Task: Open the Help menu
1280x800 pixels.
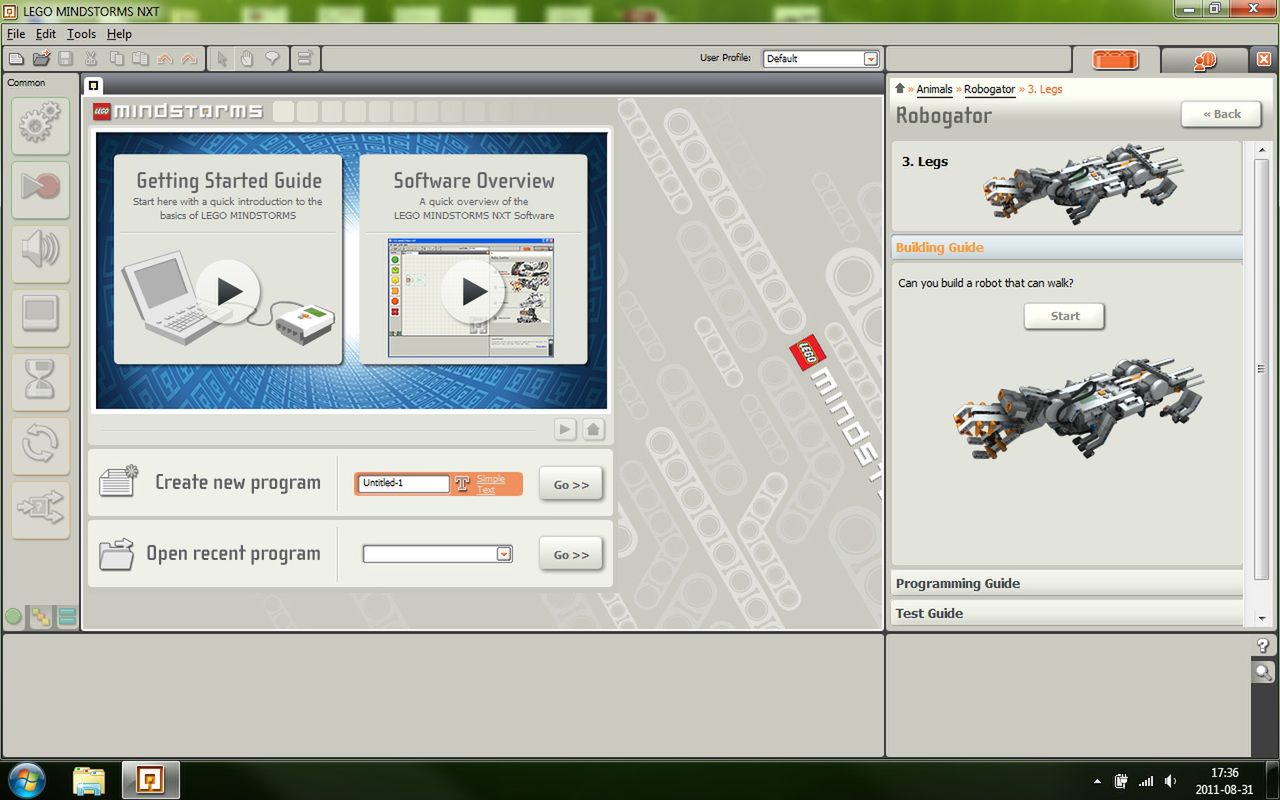Action: (119, 34)
